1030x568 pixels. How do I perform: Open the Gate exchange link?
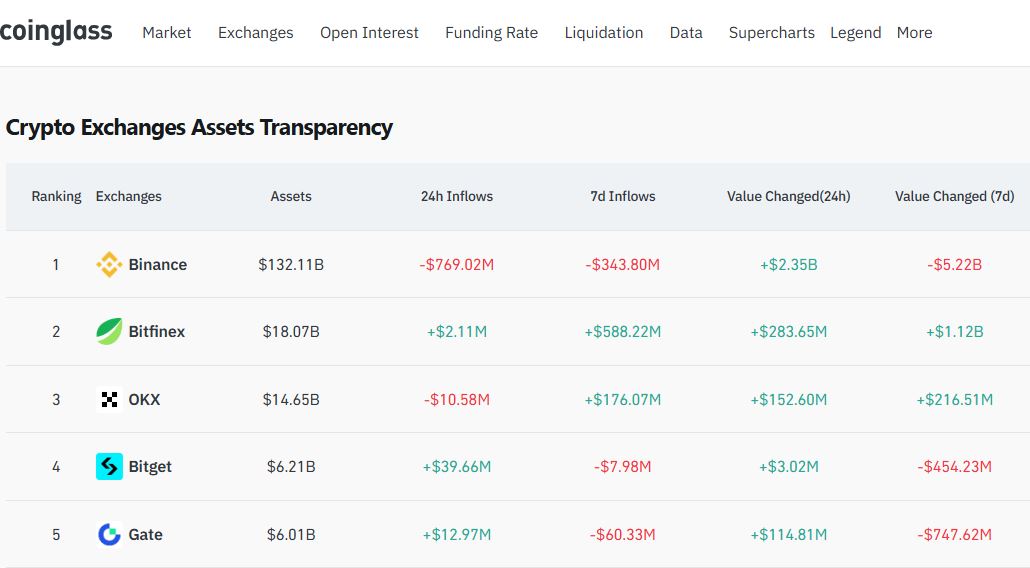click(x=145, y=535)
